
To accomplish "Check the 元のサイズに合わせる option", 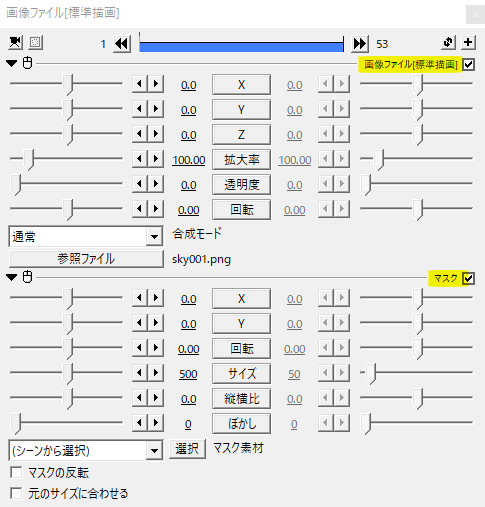I will (x=16, y=493).
